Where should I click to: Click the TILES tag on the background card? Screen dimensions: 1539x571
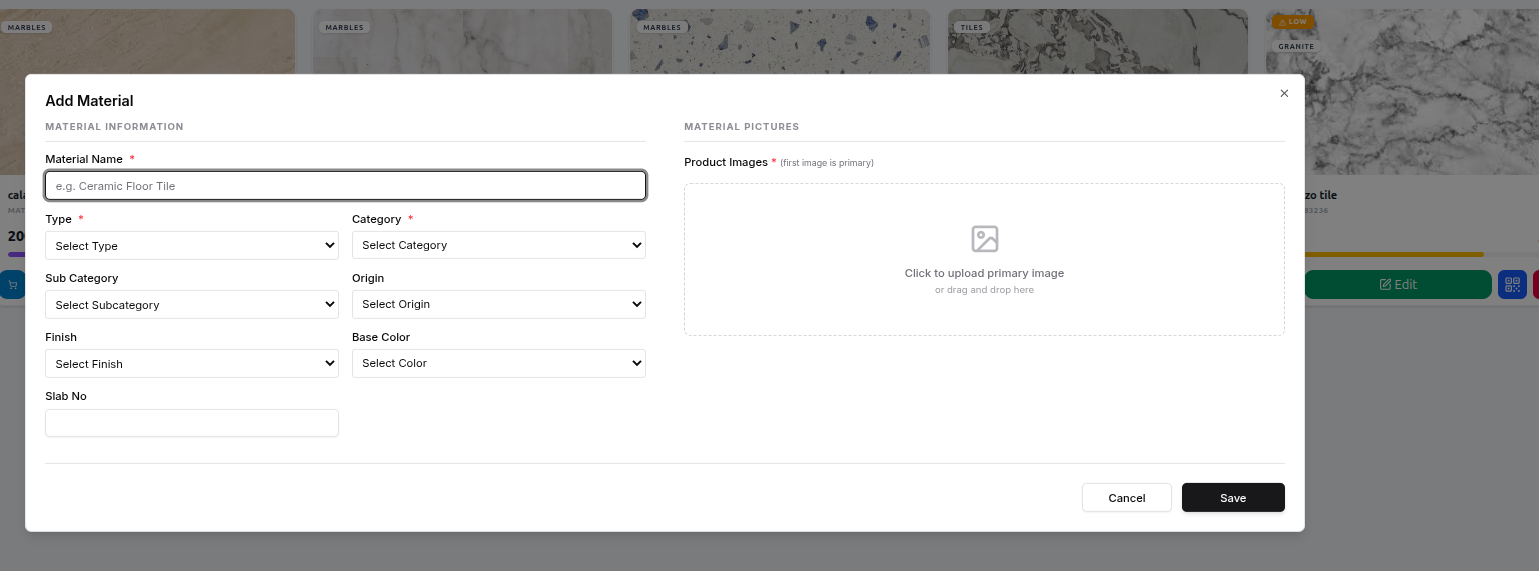(x=971, y=27)
